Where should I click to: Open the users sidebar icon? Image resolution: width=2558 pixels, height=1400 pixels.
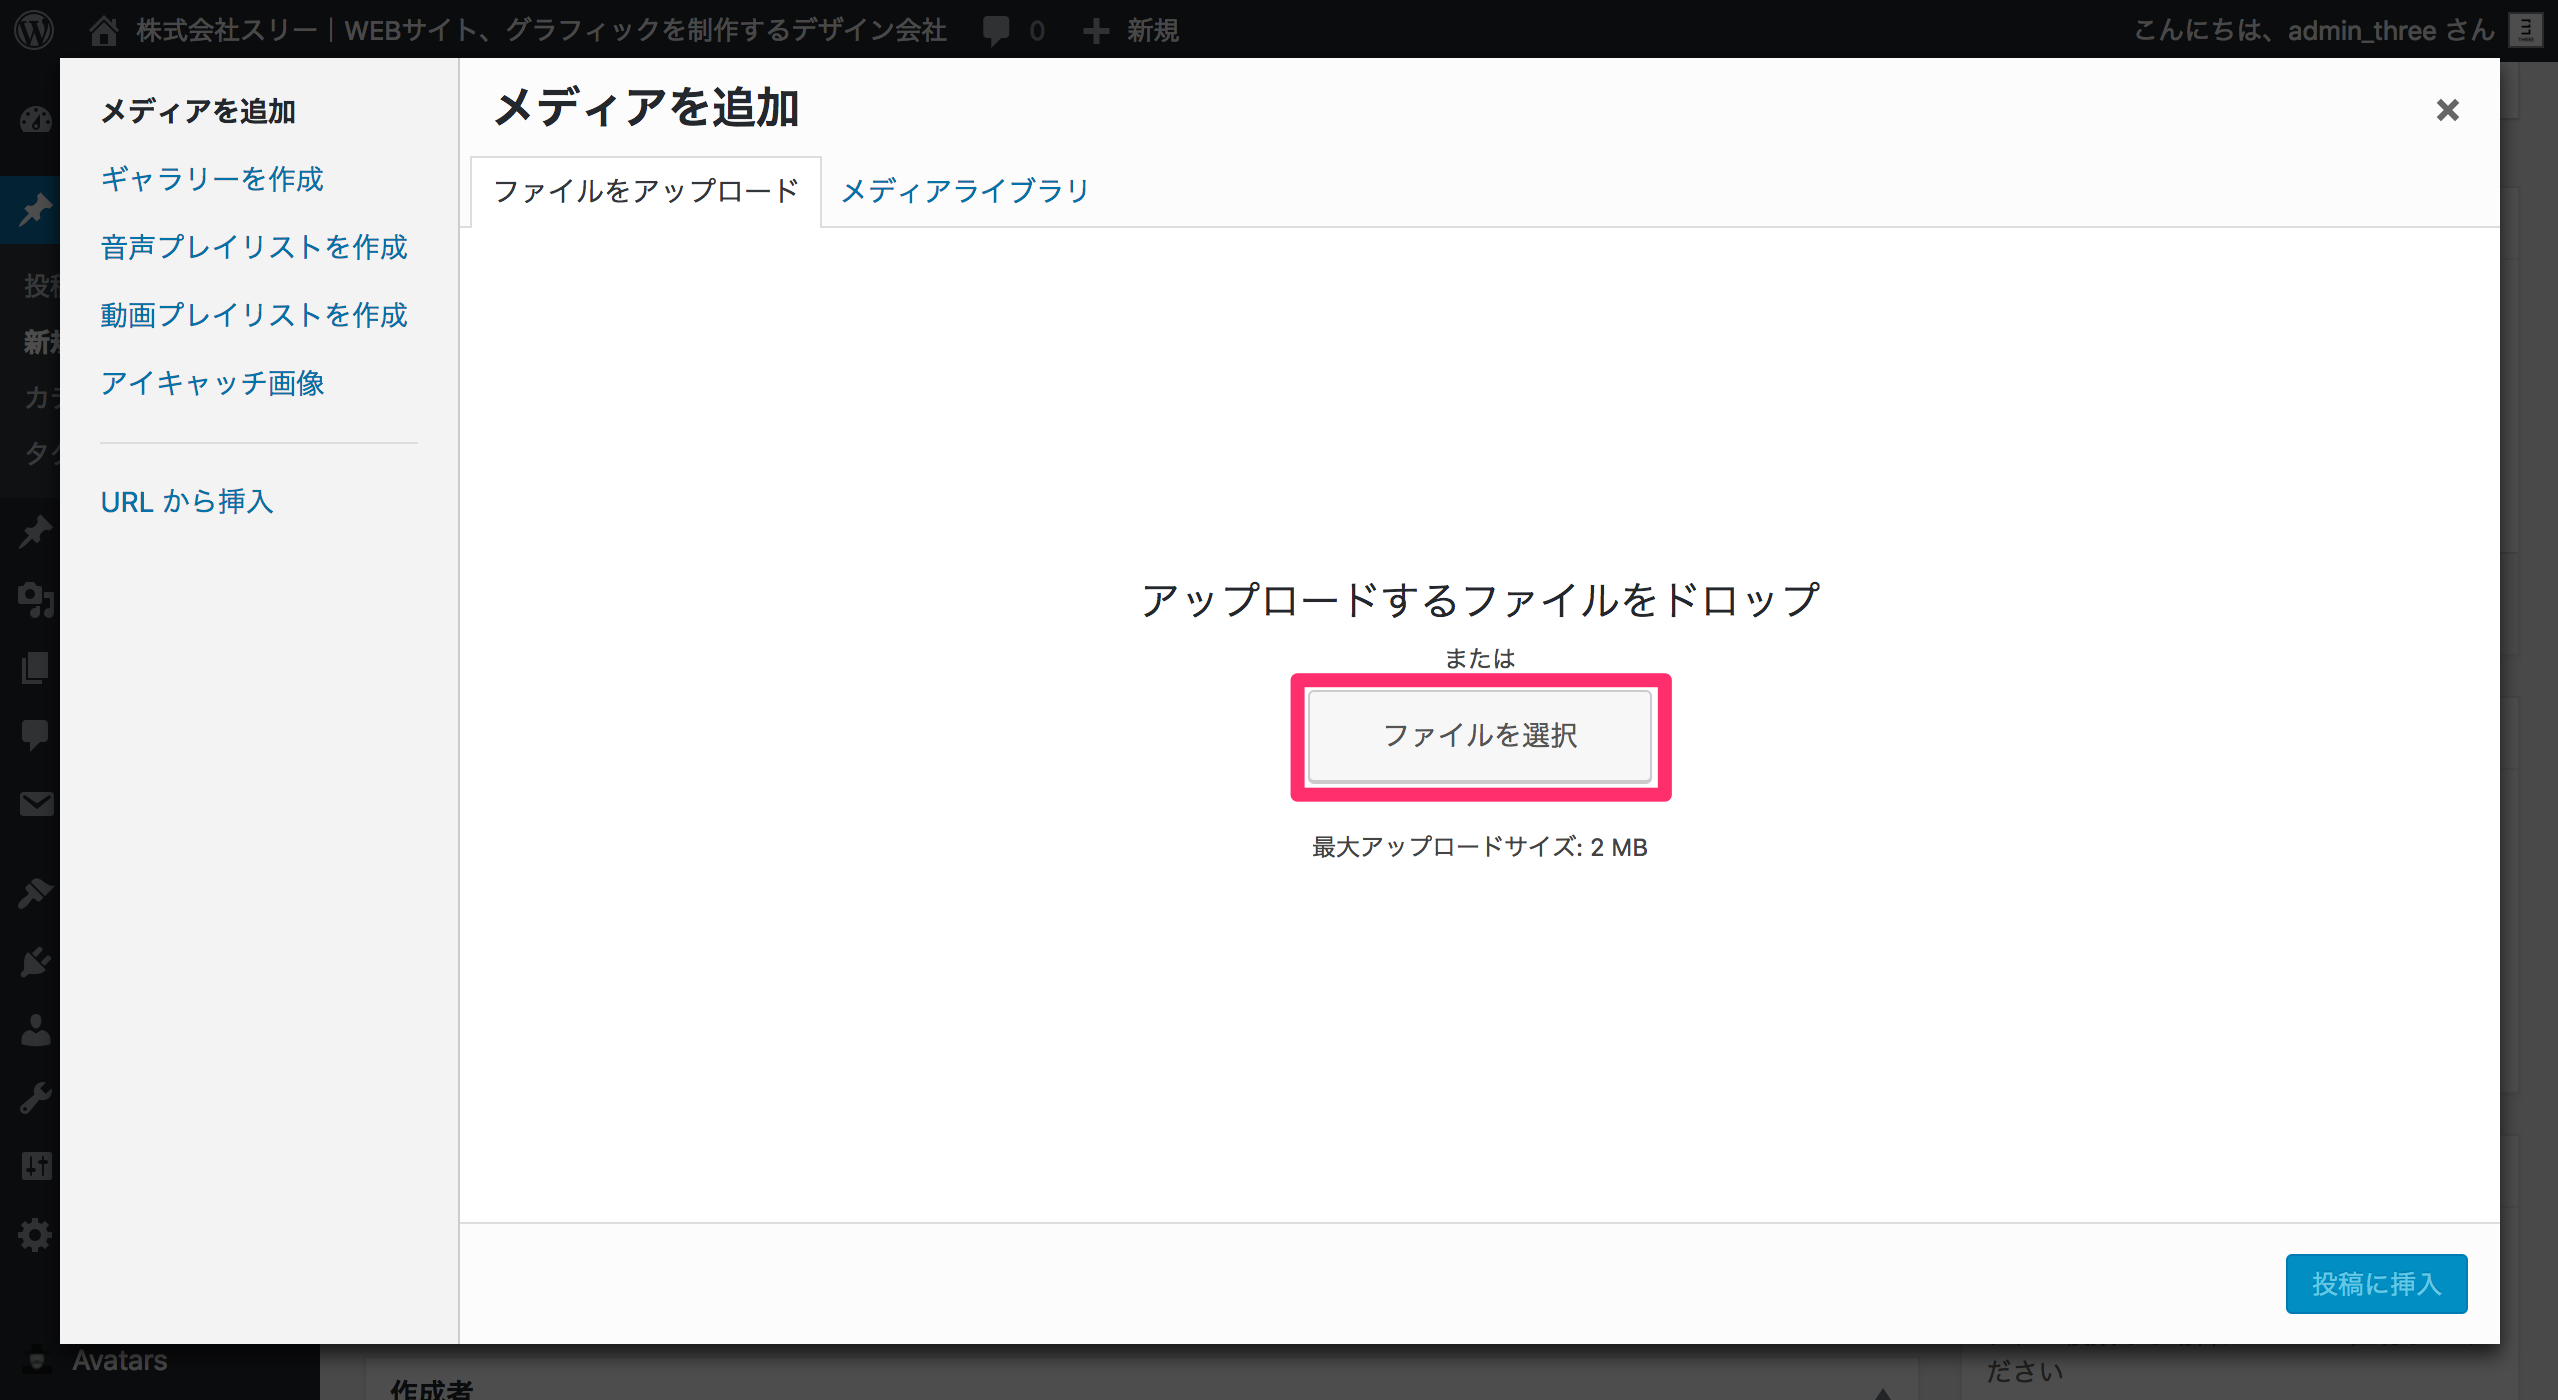point(35,1030)
